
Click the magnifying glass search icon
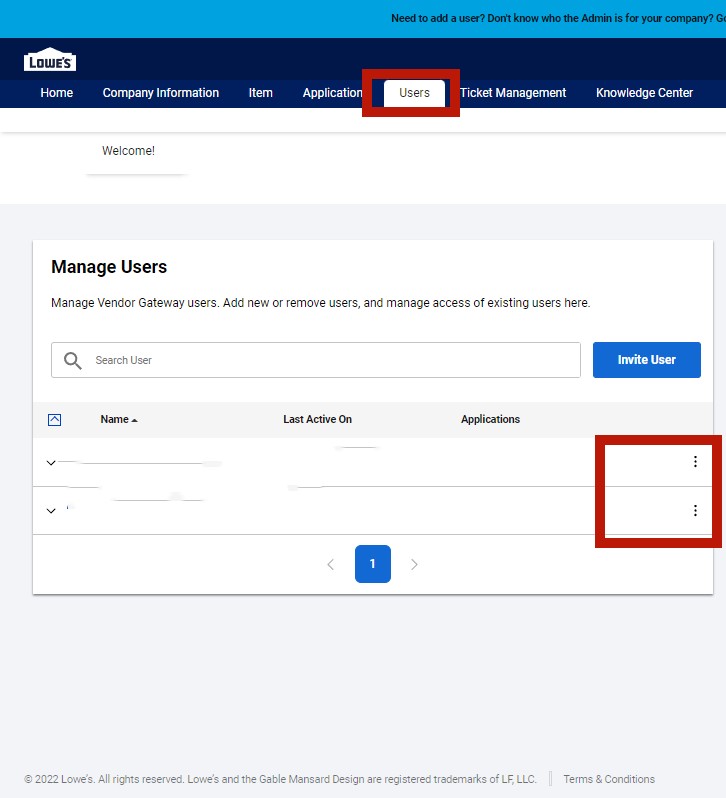tap(72, 360)
